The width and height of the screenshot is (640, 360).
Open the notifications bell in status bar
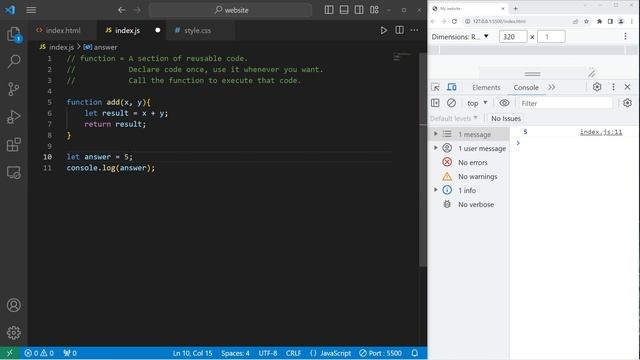(x=415, y=353)
